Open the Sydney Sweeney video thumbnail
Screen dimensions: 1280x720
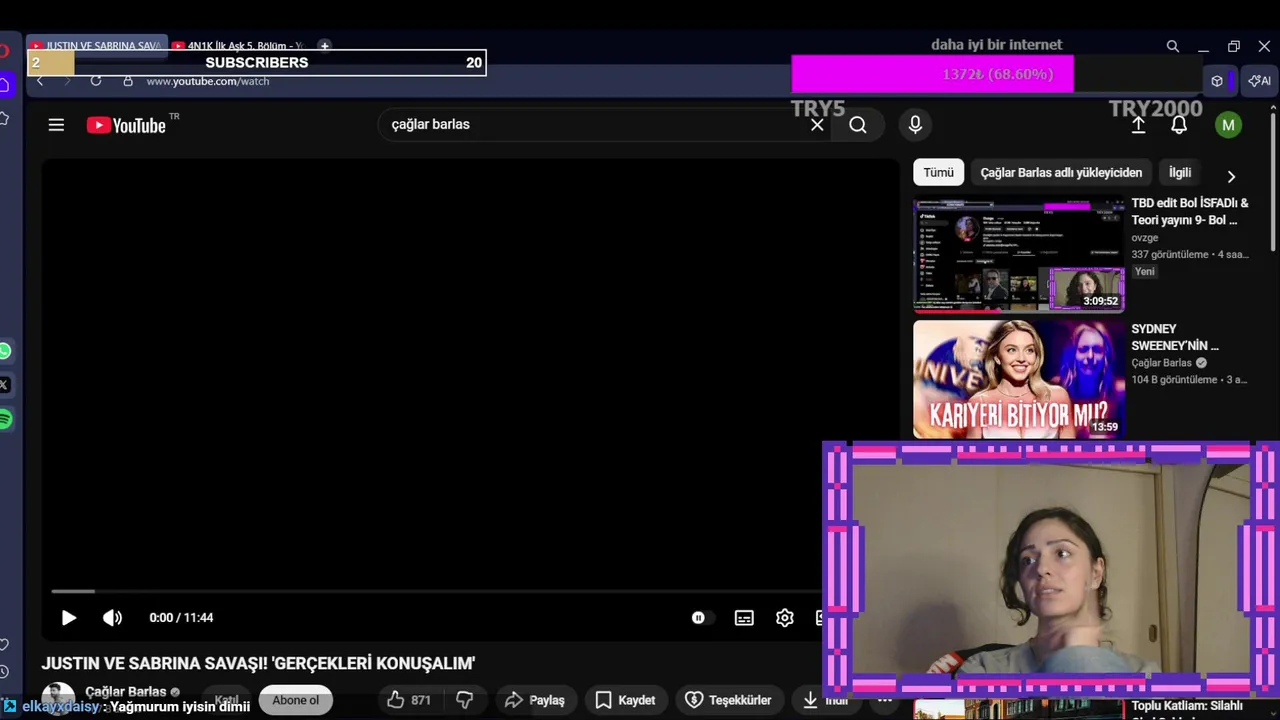click(1019, 379)
